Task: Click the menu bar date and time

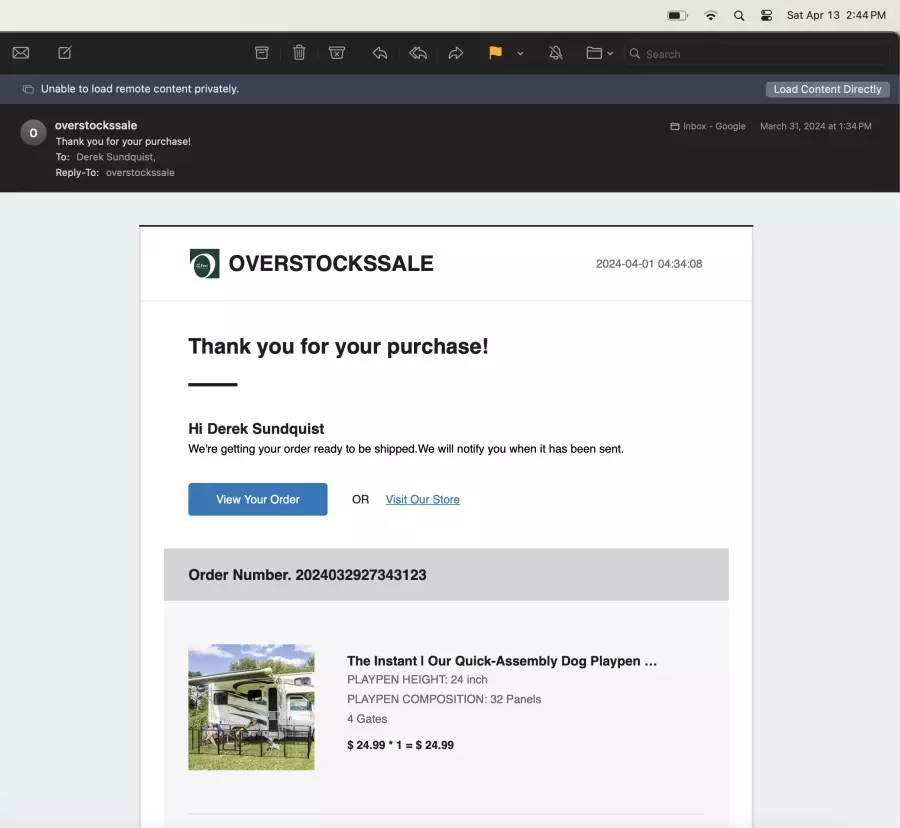Action: (x=836, y=15)
